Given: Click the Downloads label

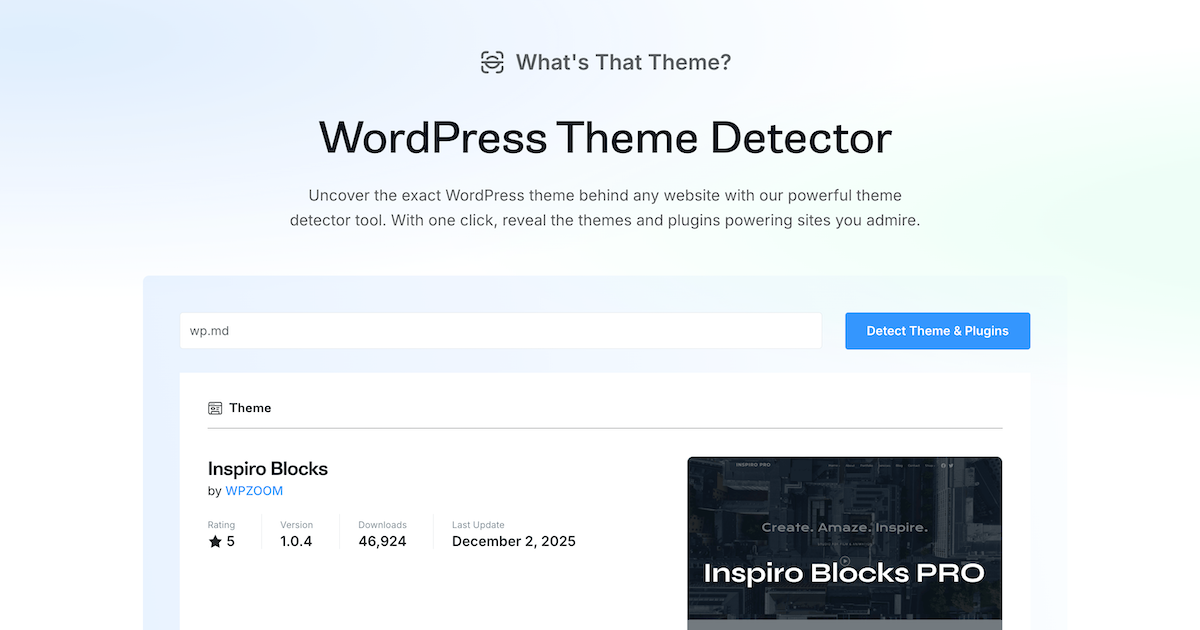Looking at the screenshot, I should (x=382, y=525).
